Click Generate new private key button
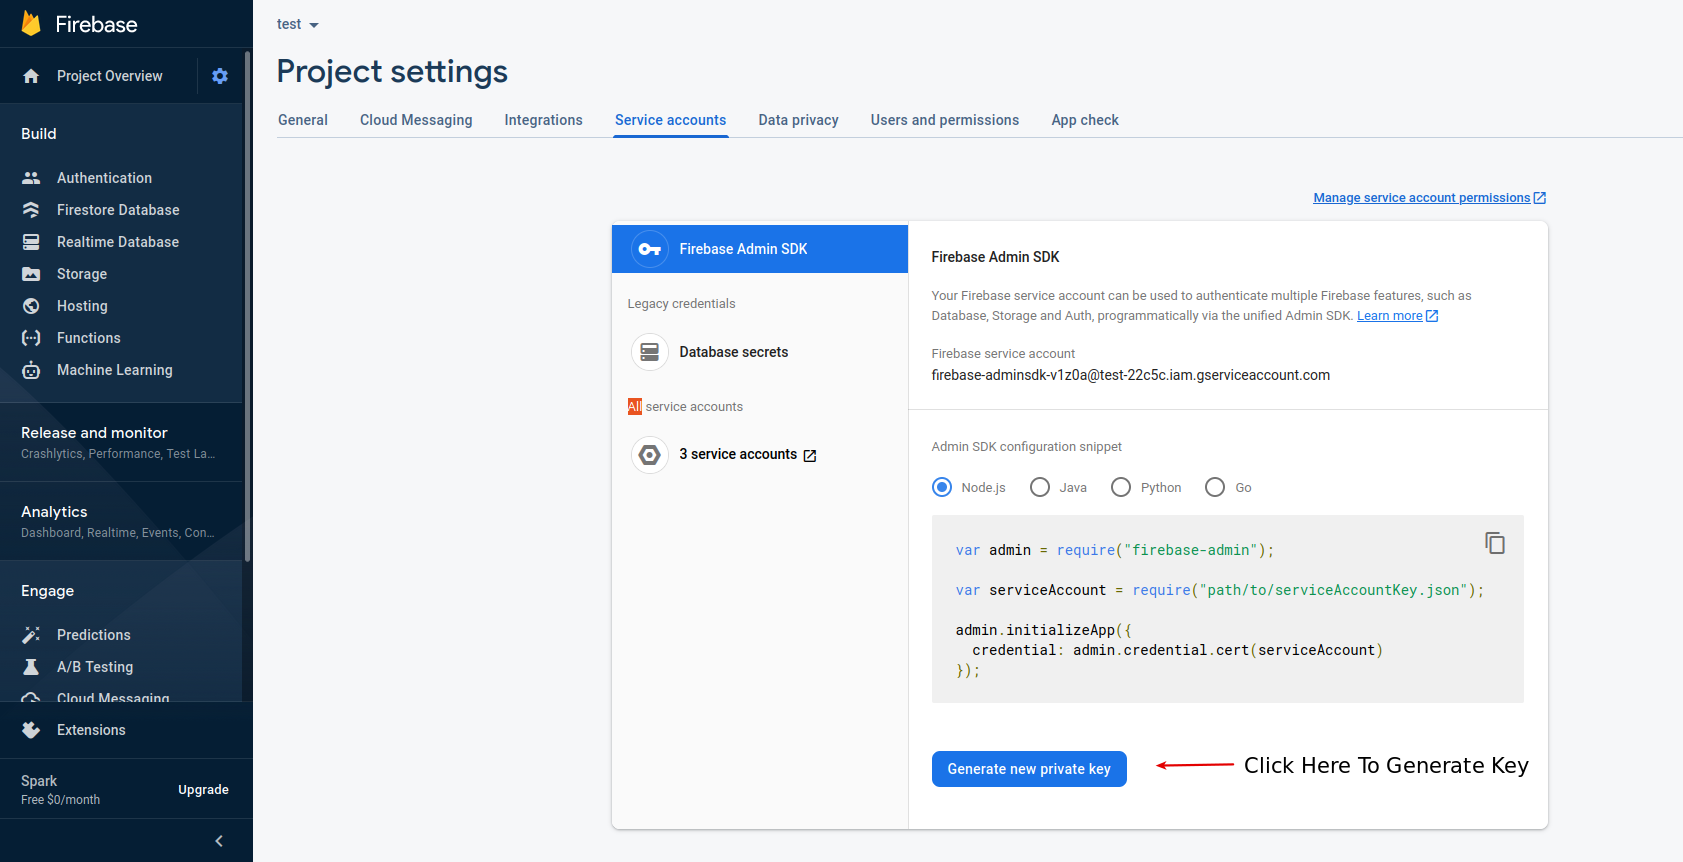Screen dimensions: 1683x862 click(1029, 769)
